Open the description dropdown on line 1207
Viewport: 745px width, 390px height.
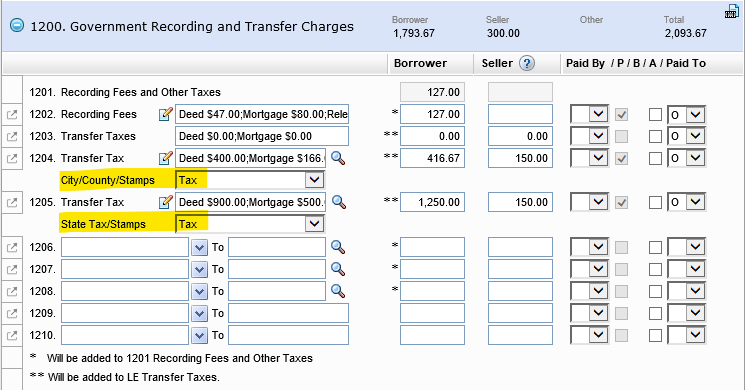(x=199, y=269)
